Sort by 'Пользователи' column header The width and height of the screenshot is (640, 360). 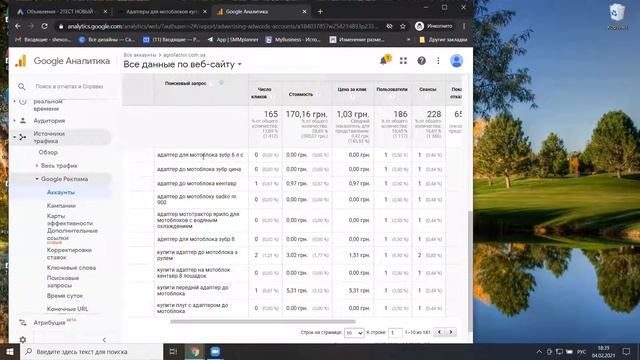click(x=392, y=89)
